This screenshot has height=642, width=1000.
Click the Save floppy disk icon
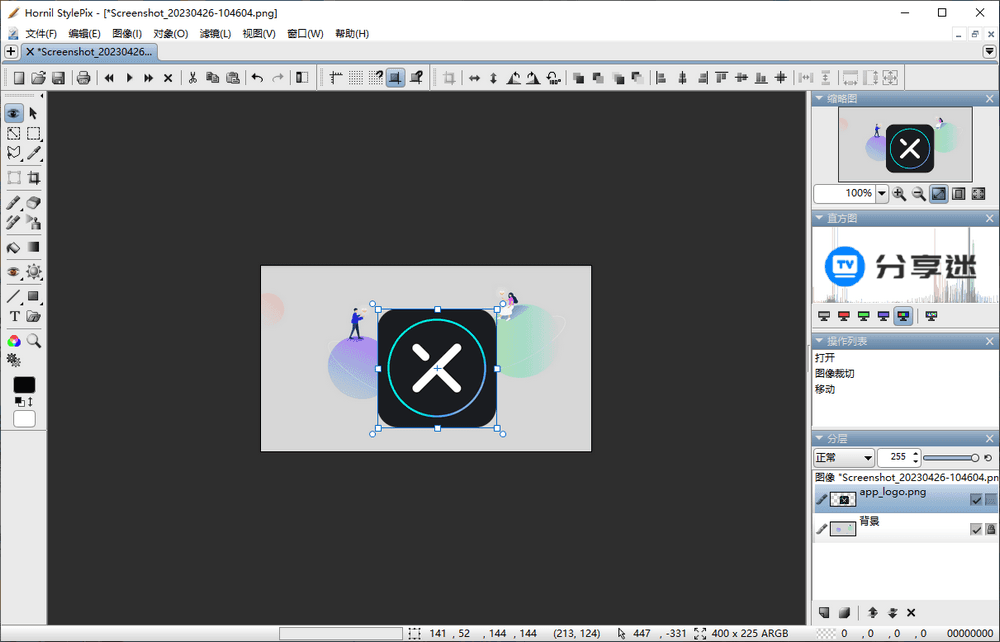click(58, 78)
